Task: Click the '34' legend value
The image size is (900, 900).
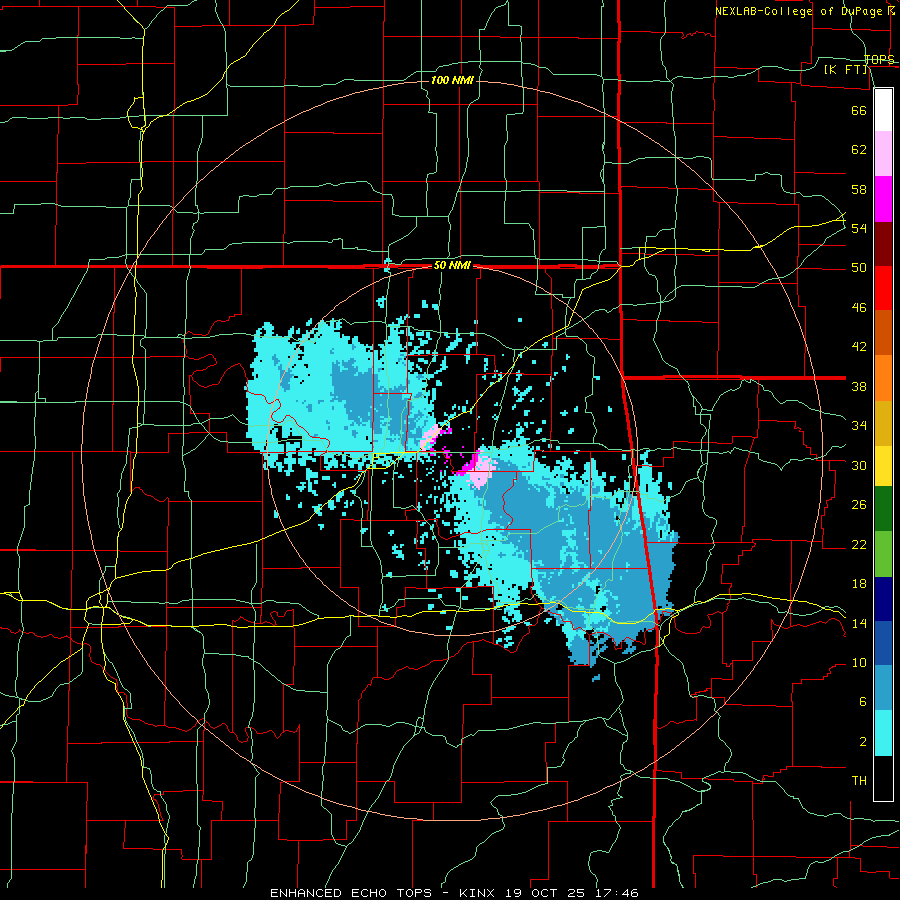Action: point(859,426)
